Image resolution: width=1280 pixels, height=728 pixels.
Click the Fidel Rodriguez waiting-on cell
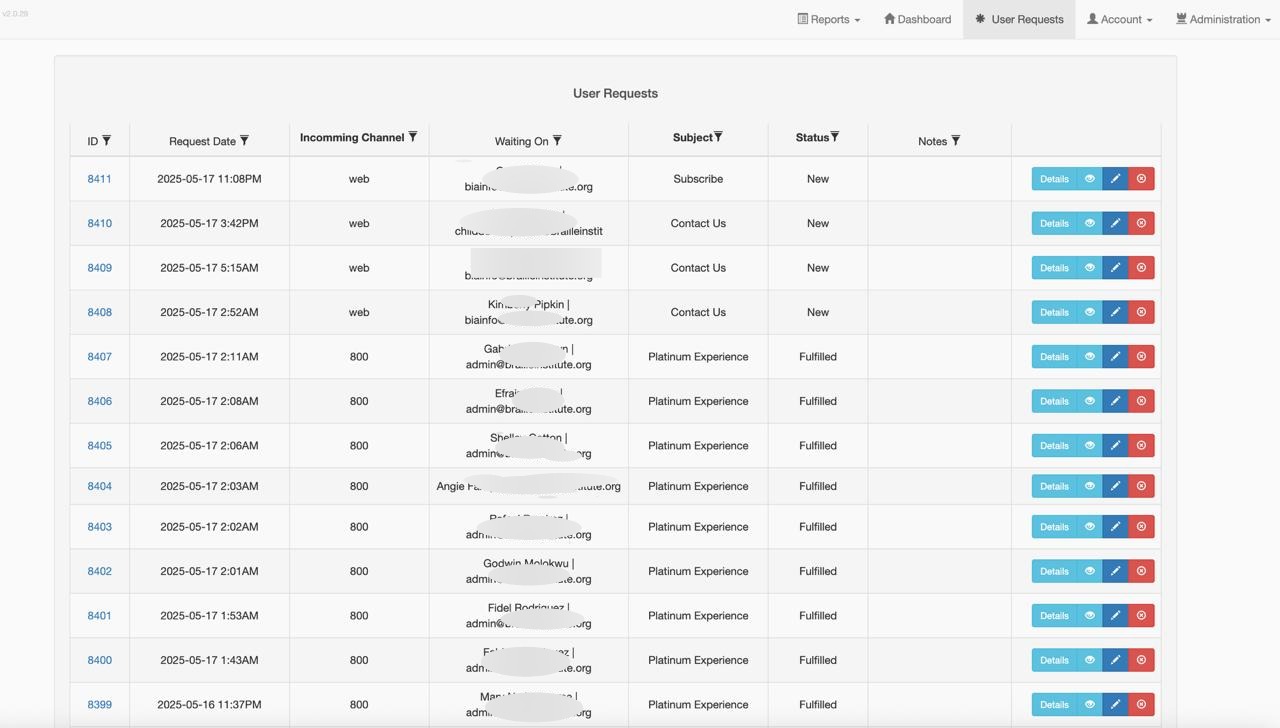(528, 616)
